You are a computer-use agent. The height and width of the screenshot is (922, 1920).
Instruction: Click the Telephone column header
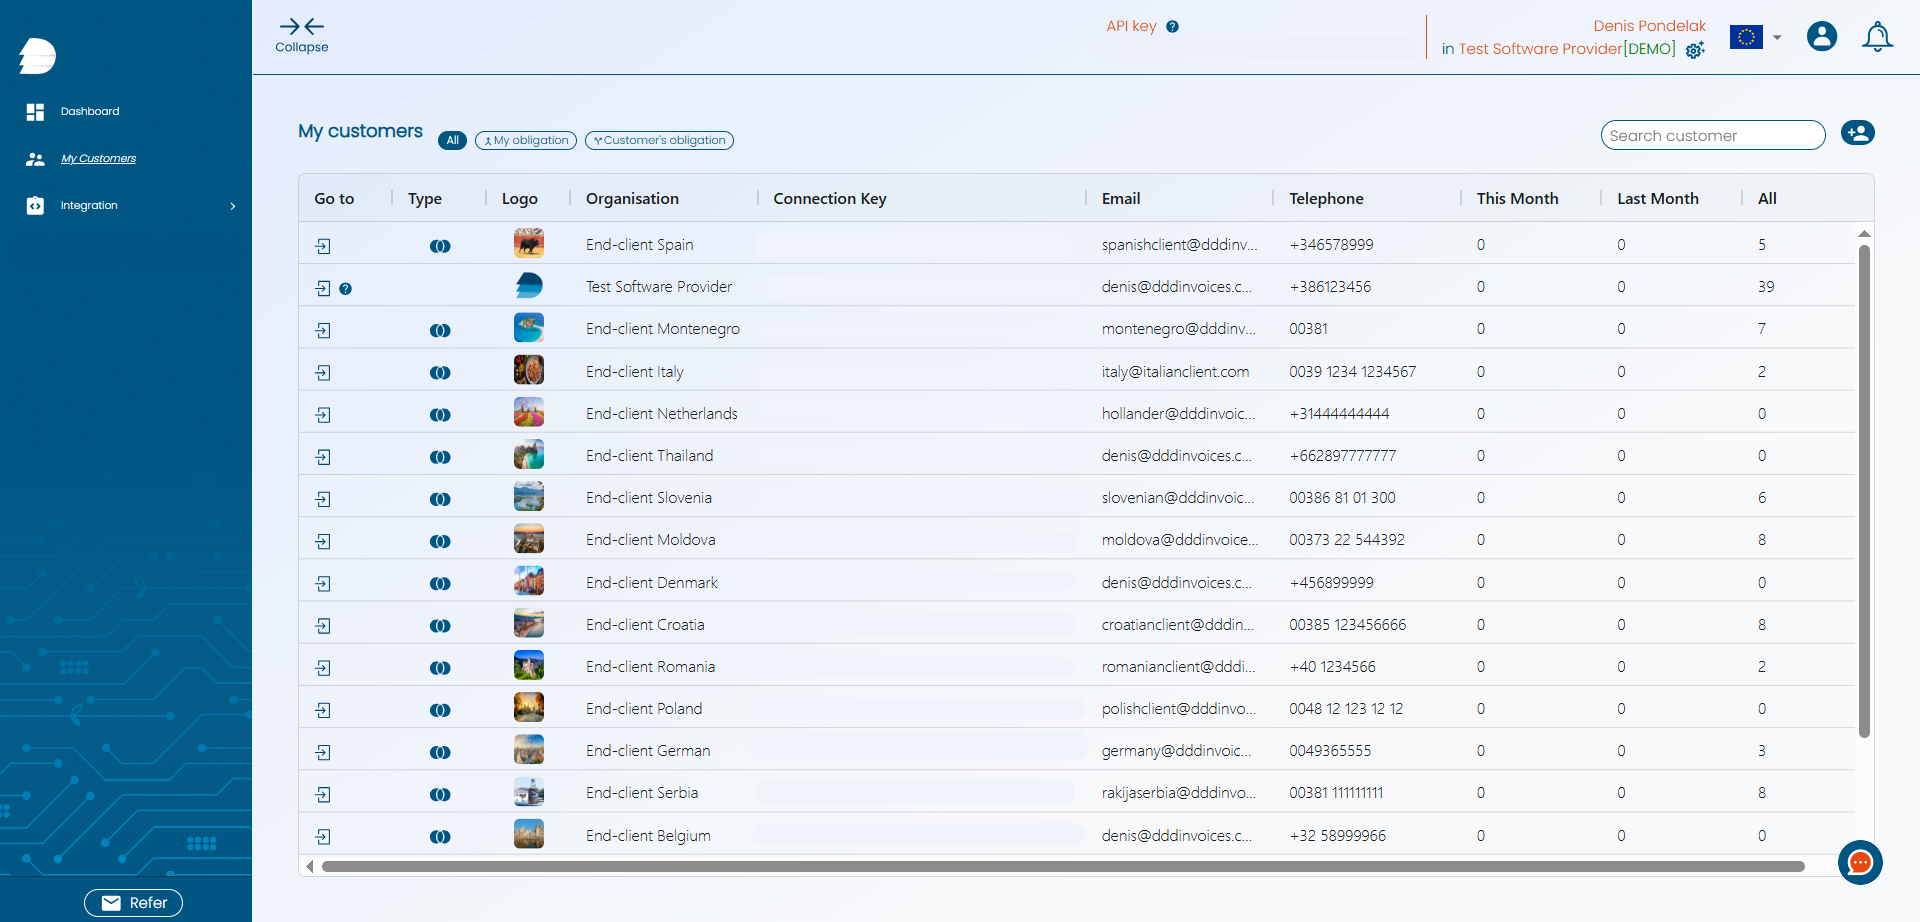1326,199
